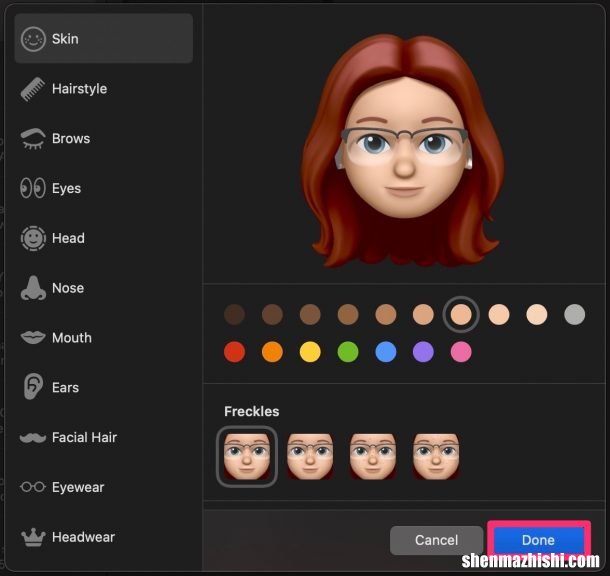Pick the purple skin color swatch
Viewport: 610px width, 576px height.
423,352
